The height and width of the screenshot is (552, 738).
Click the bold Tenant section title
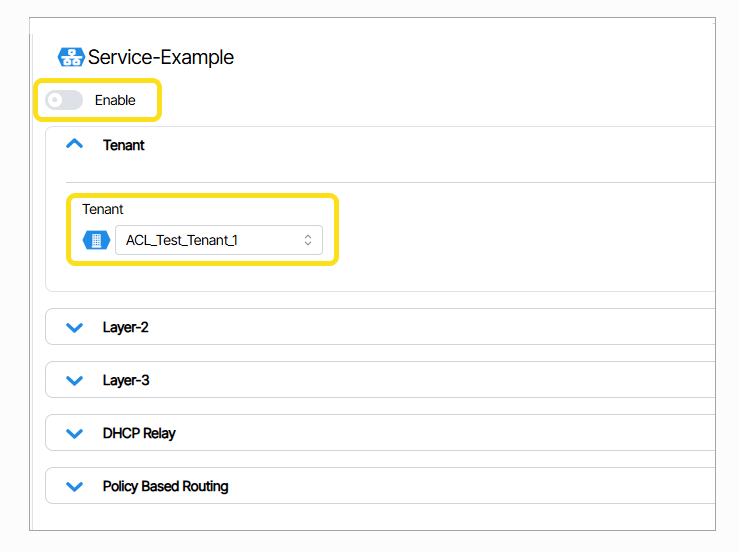pyautogui.click(x=124, y=145)
